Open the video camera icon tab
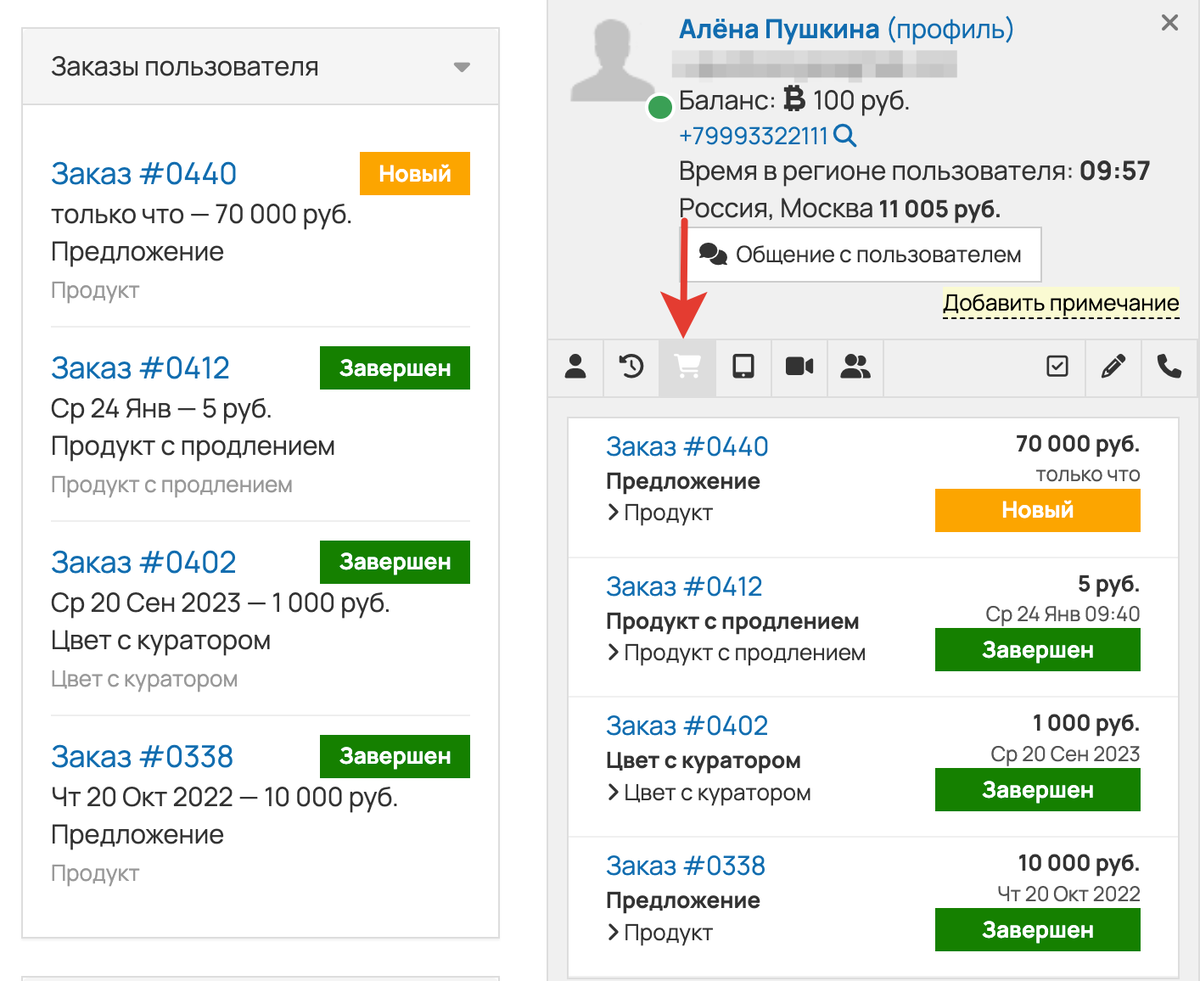The height and width of the screenshot is (981, 1200). coord(799,367)
